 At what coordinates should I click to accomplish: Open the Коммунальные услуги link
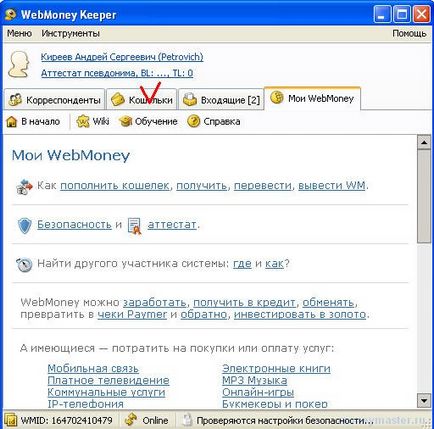[106, 392]
